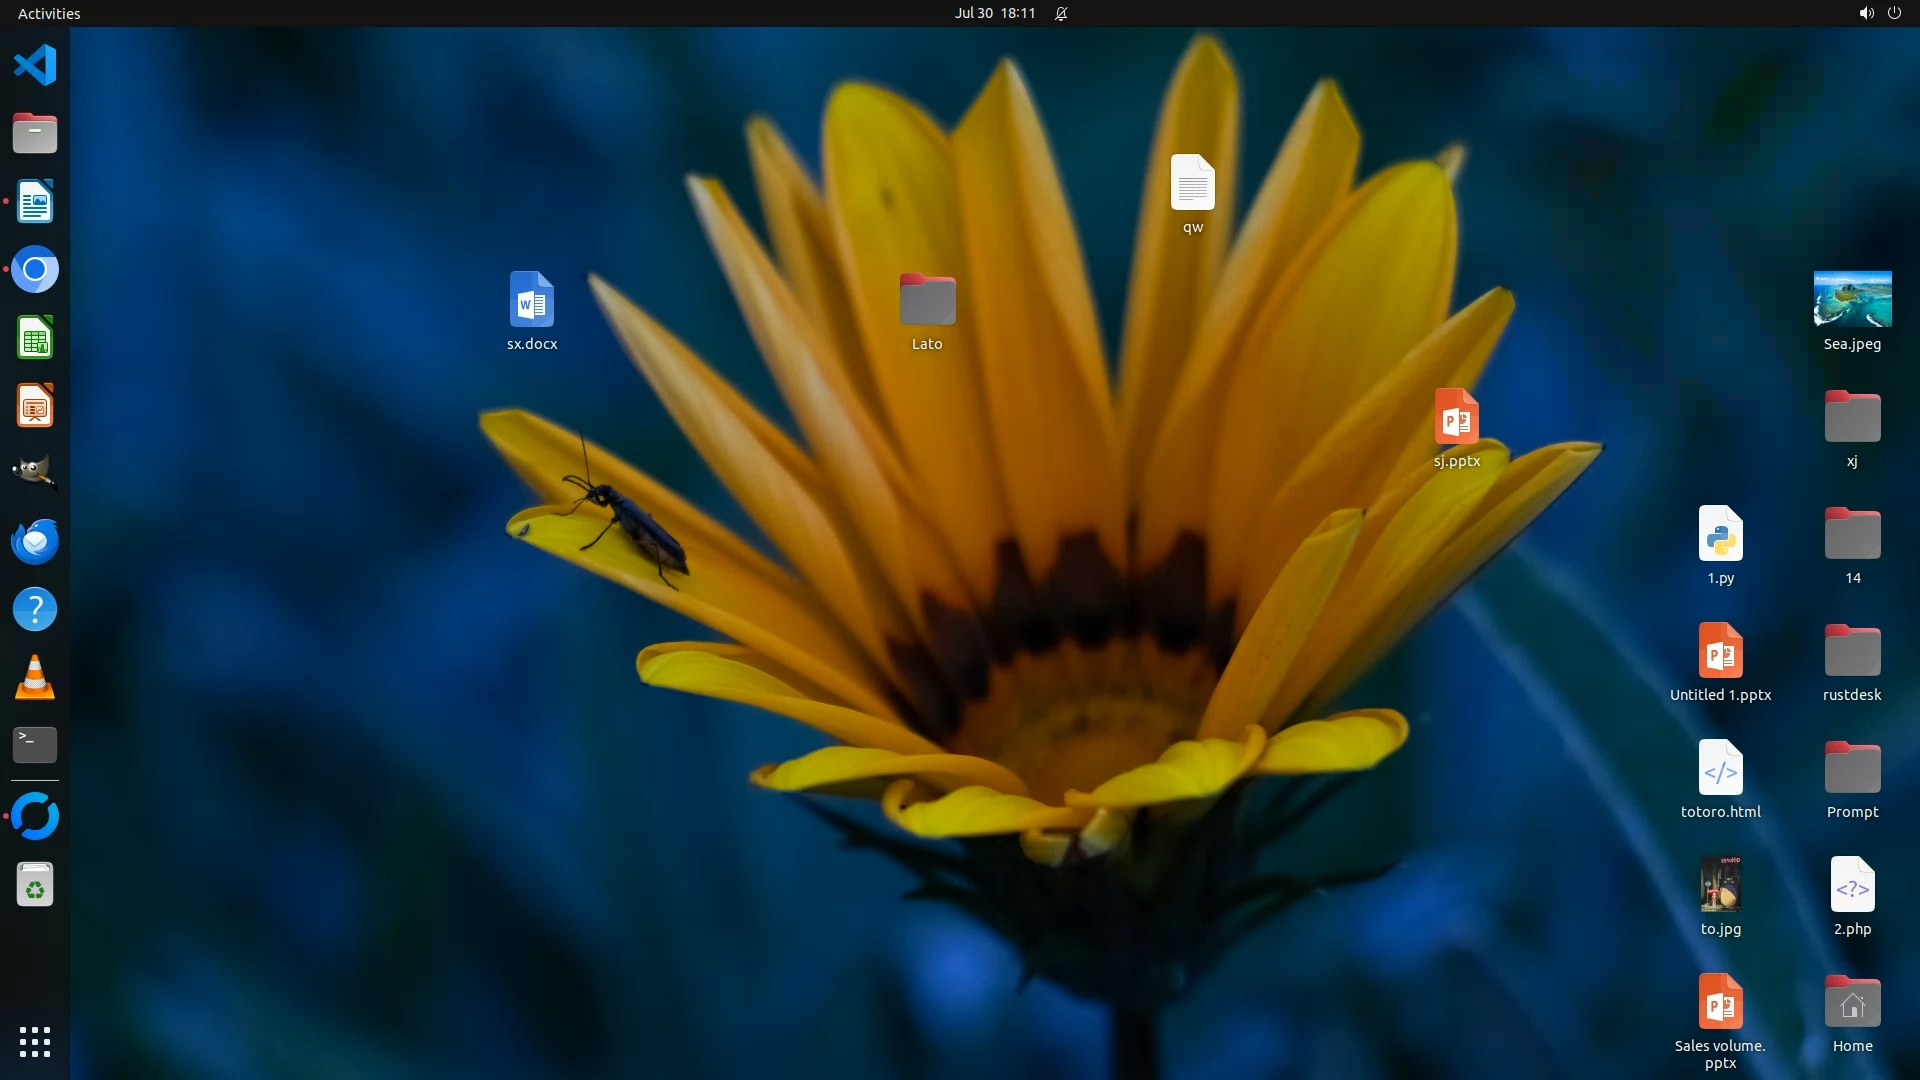Open the Trash in the dock
The height and width of the screenshot is (1080, 1920).
(35, 886)
